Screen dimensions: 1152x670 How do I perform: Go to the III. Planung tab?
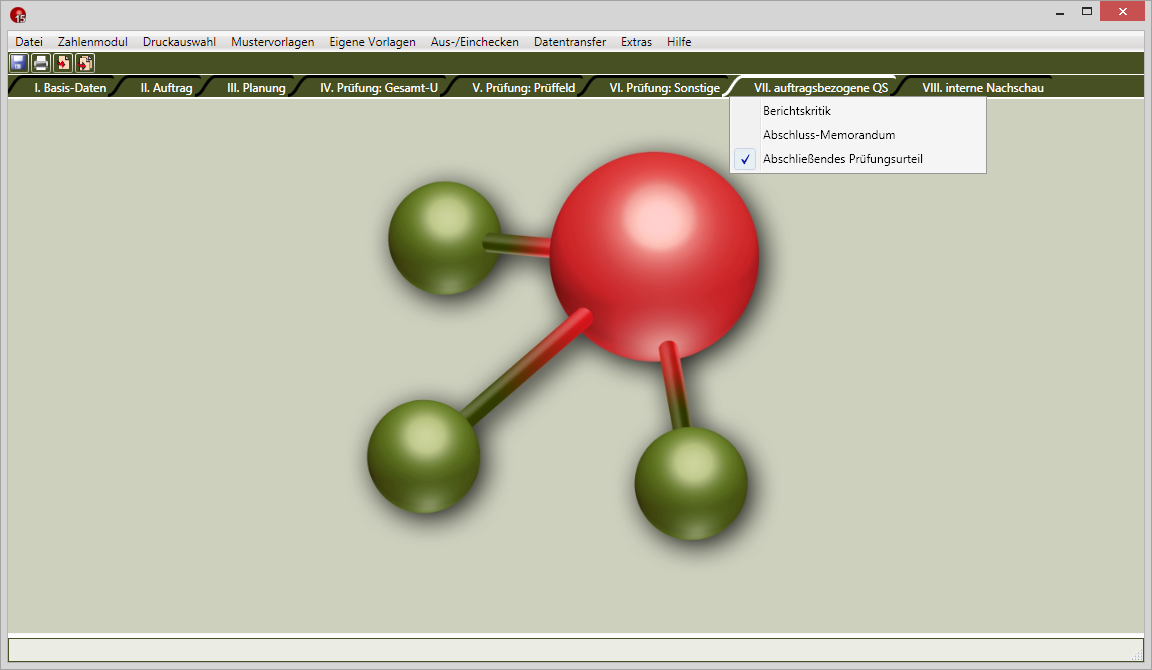256,88
